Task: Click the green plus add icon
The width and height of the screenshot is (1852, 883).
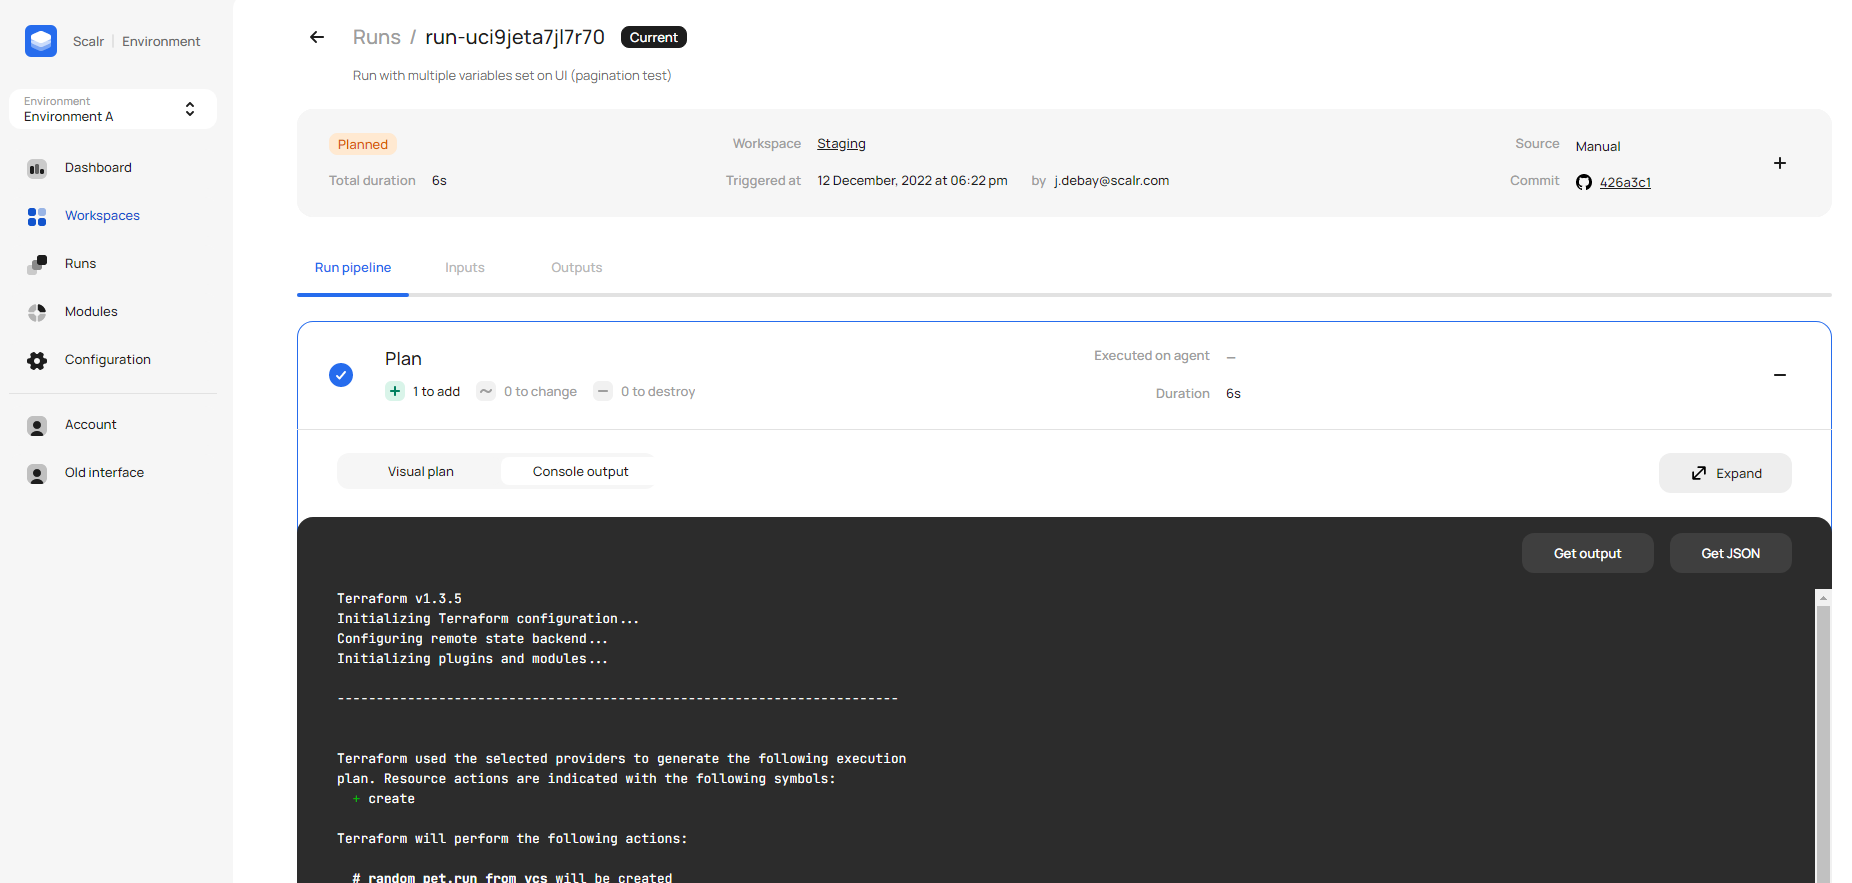Action: pyautogui.click(x=395, y=391)
